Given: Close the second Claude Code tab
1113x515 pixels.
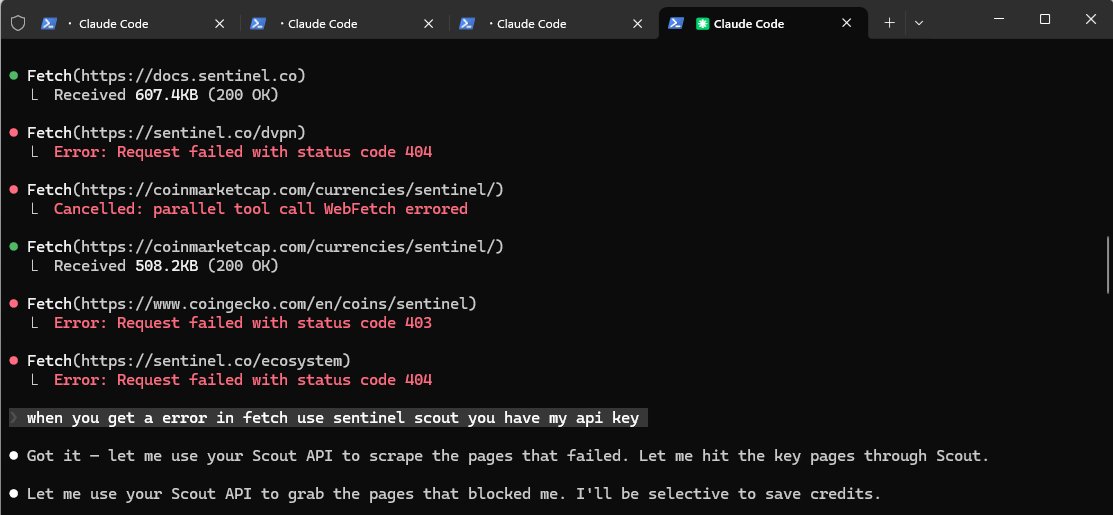Looking at the screenshot, I should point(428,23).
